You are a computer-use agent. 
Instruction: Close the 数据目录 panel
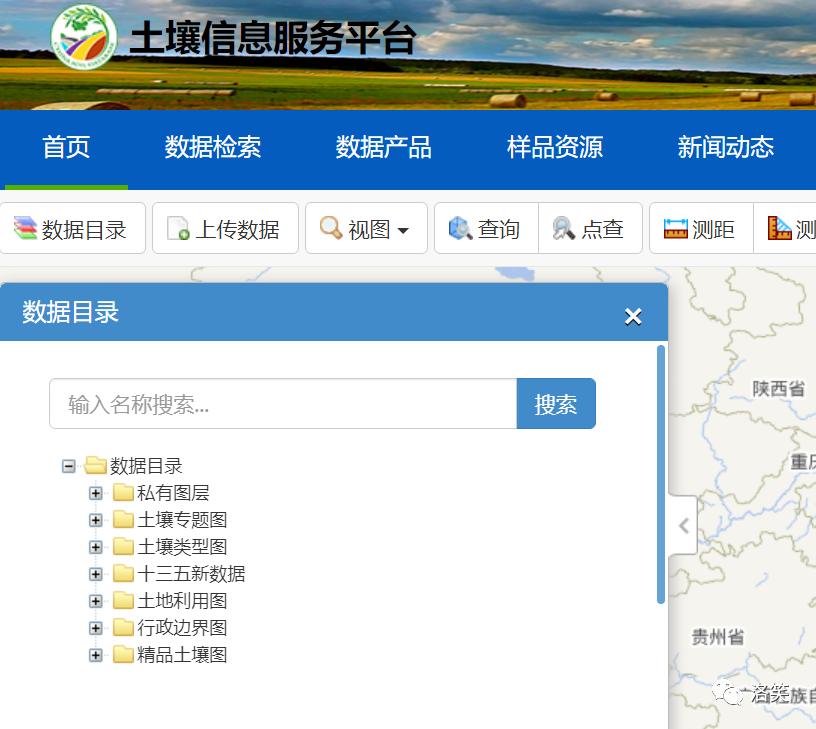click(x=633, y=316)
